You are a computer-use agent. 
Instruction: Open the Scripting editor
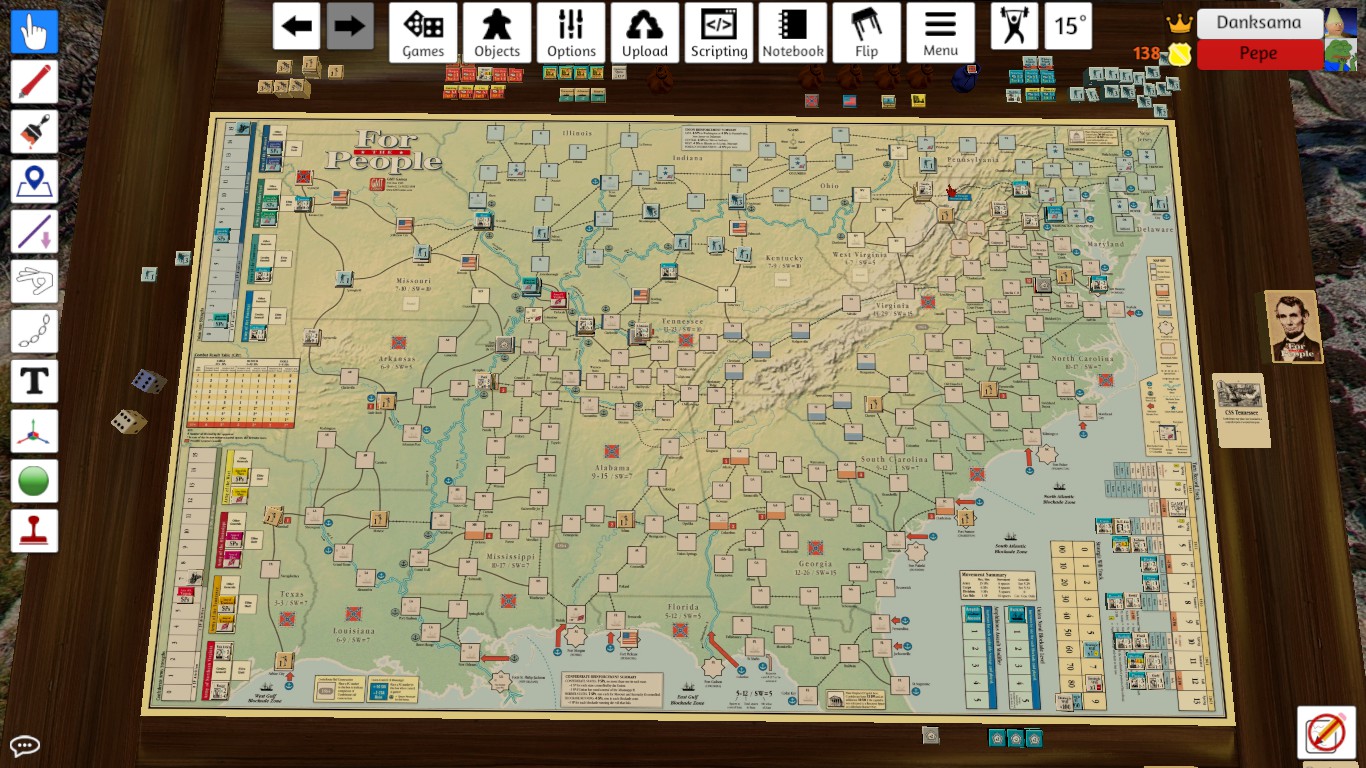(x=719, y=33)
